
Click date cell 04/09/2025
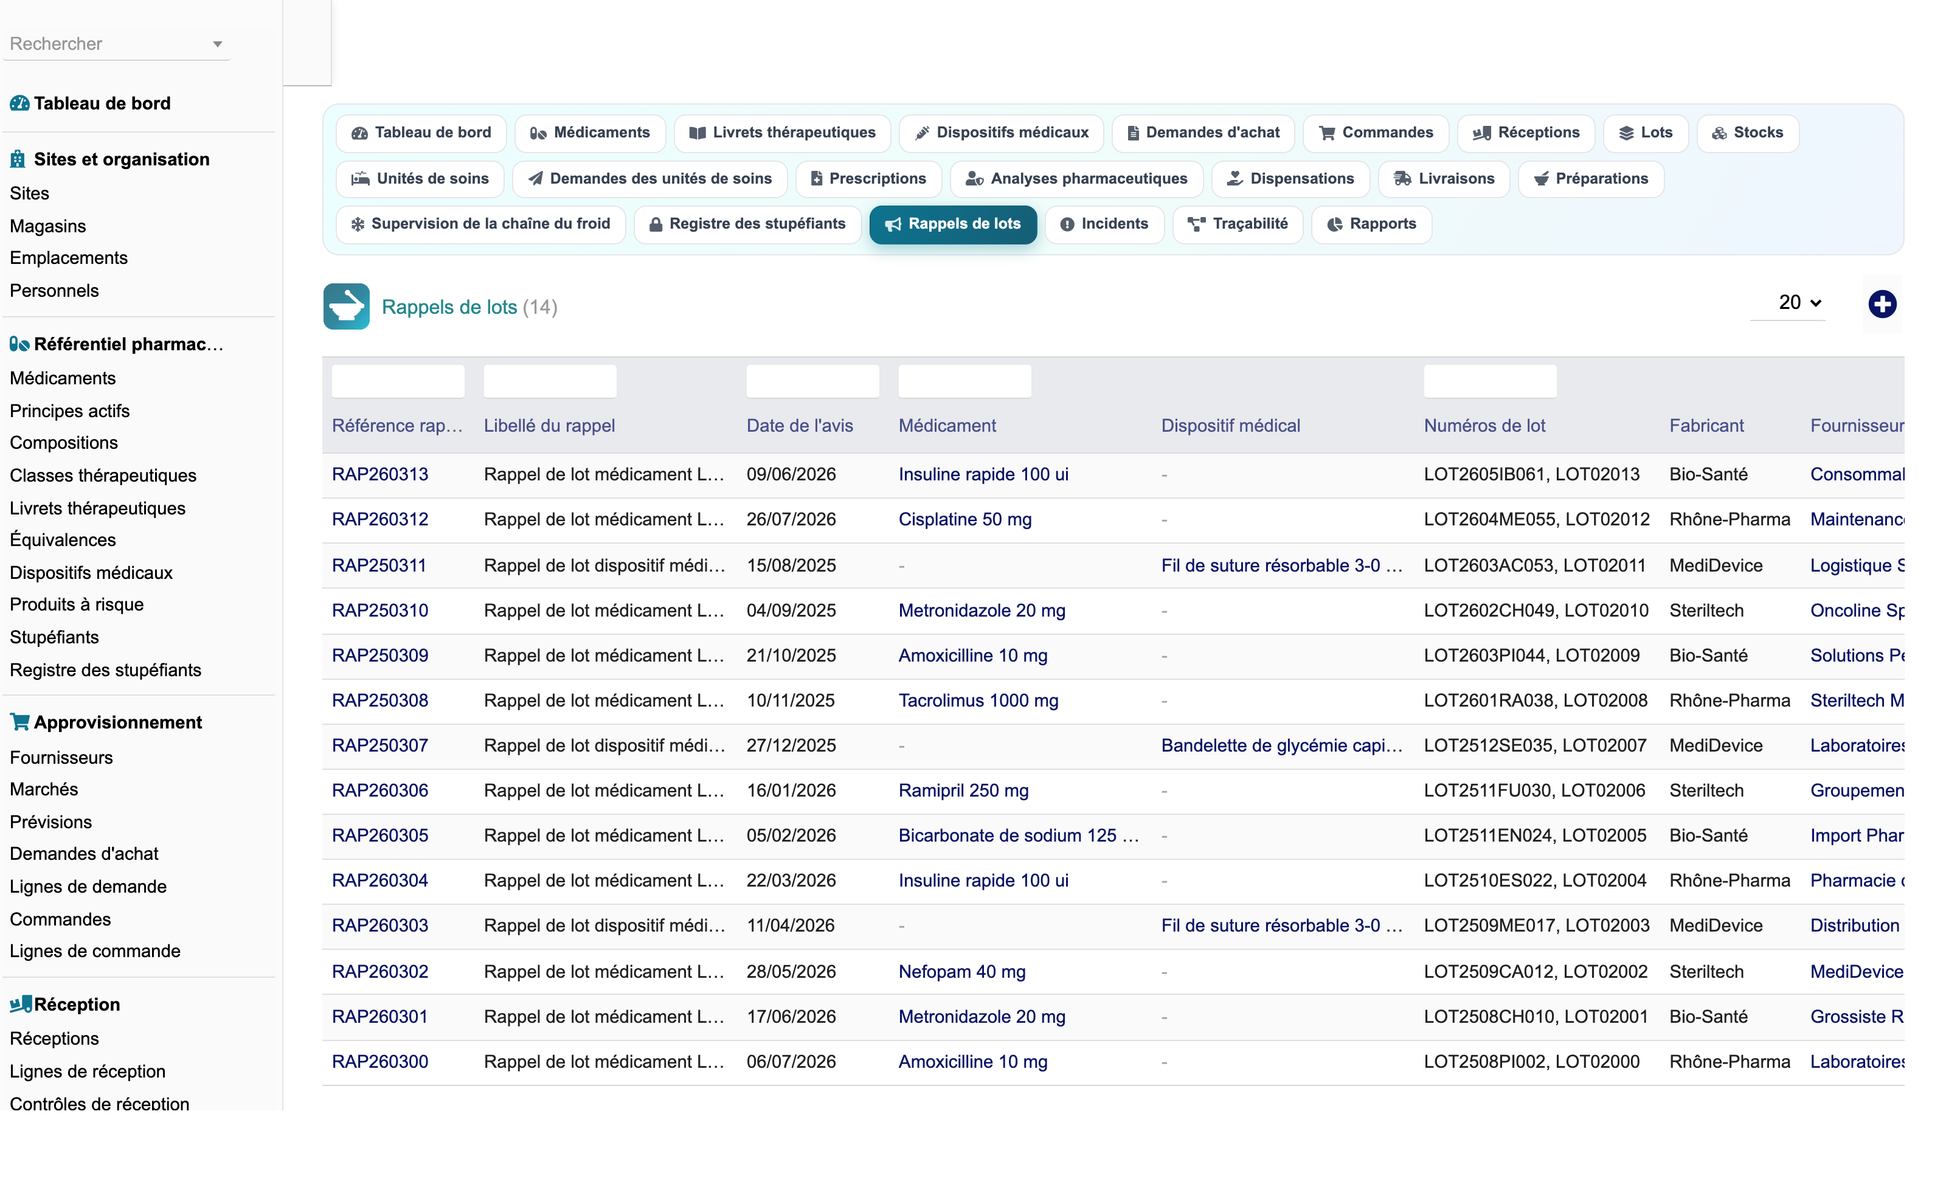coord(791,610)
